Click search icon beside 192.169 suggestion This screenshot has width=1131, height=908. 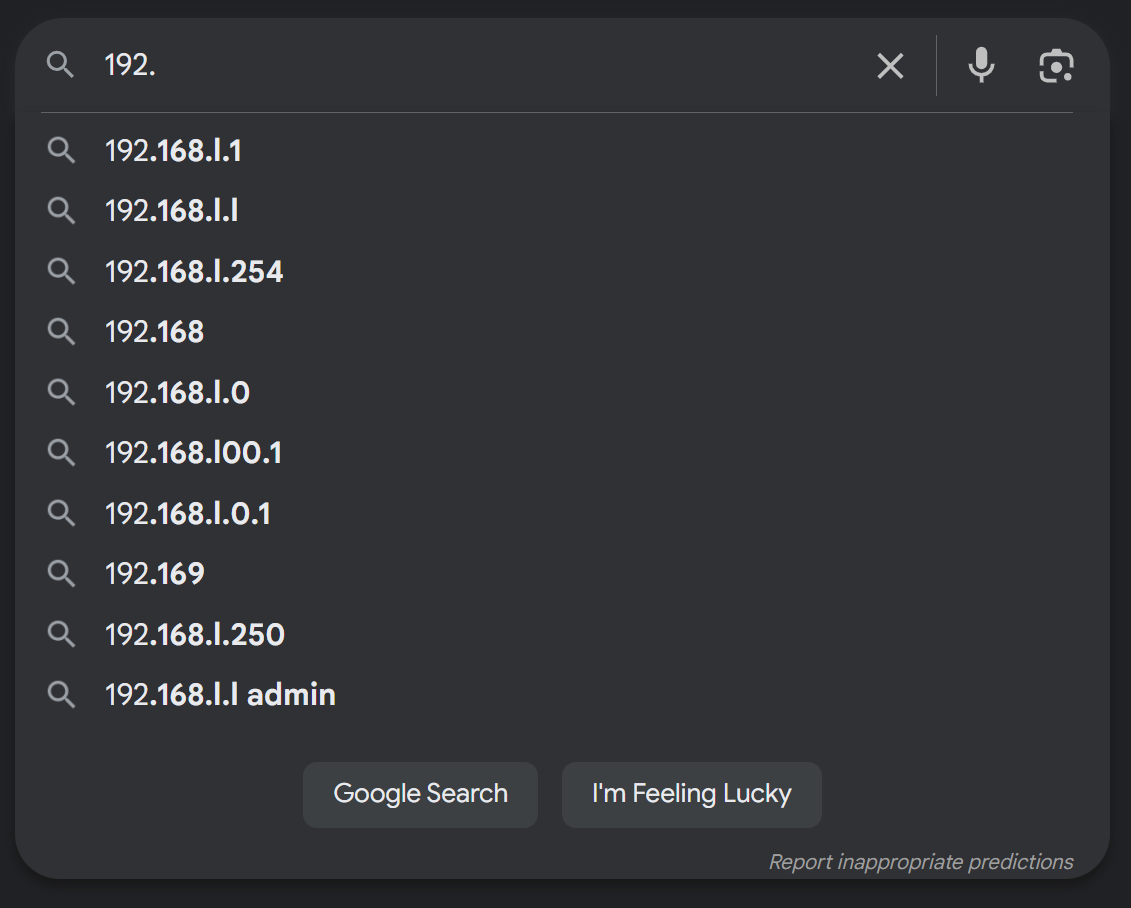coord(61,573)
